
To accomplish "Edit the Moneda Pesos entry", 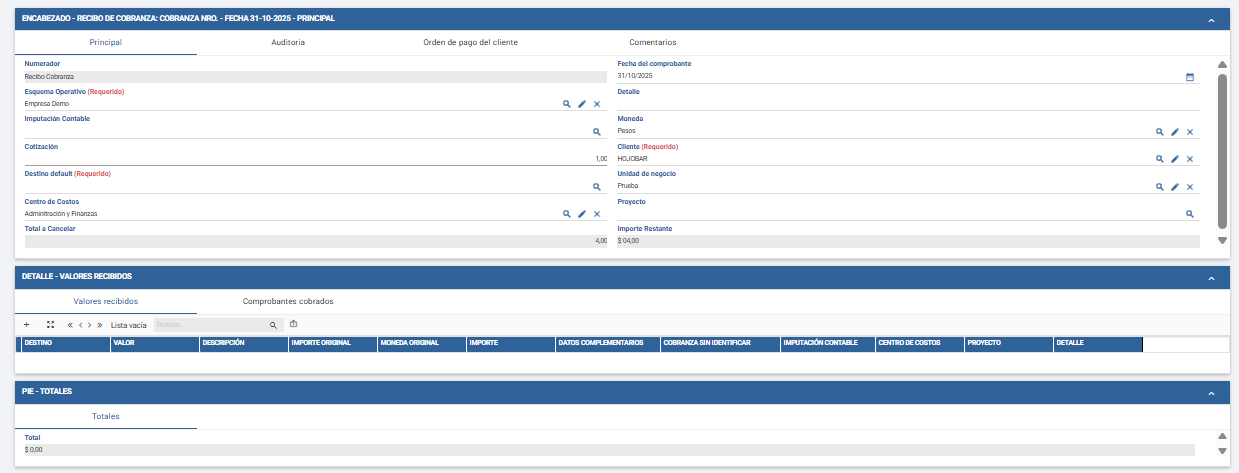I will (1175, 132).
